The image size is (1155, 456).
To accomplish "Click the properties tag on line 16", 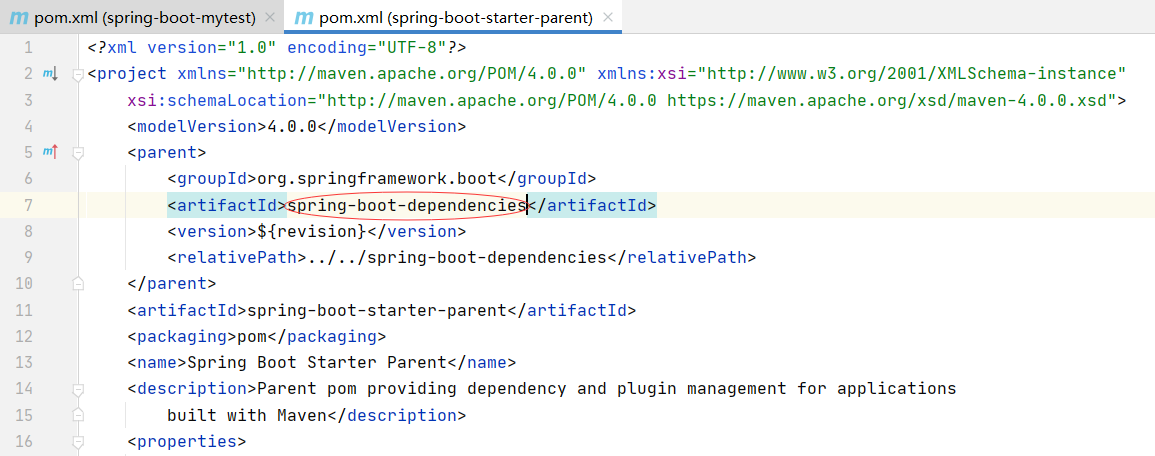I will pyautogui.click(x=186, y=442).
